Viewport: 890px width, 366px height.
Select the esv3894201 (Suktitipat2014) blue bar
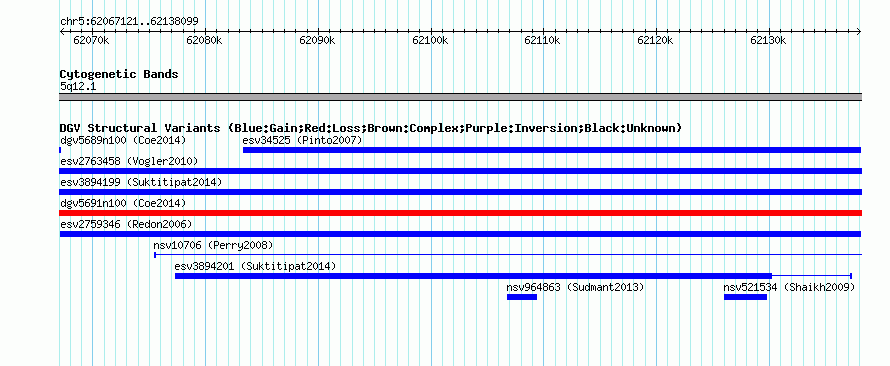click(473, 276)
